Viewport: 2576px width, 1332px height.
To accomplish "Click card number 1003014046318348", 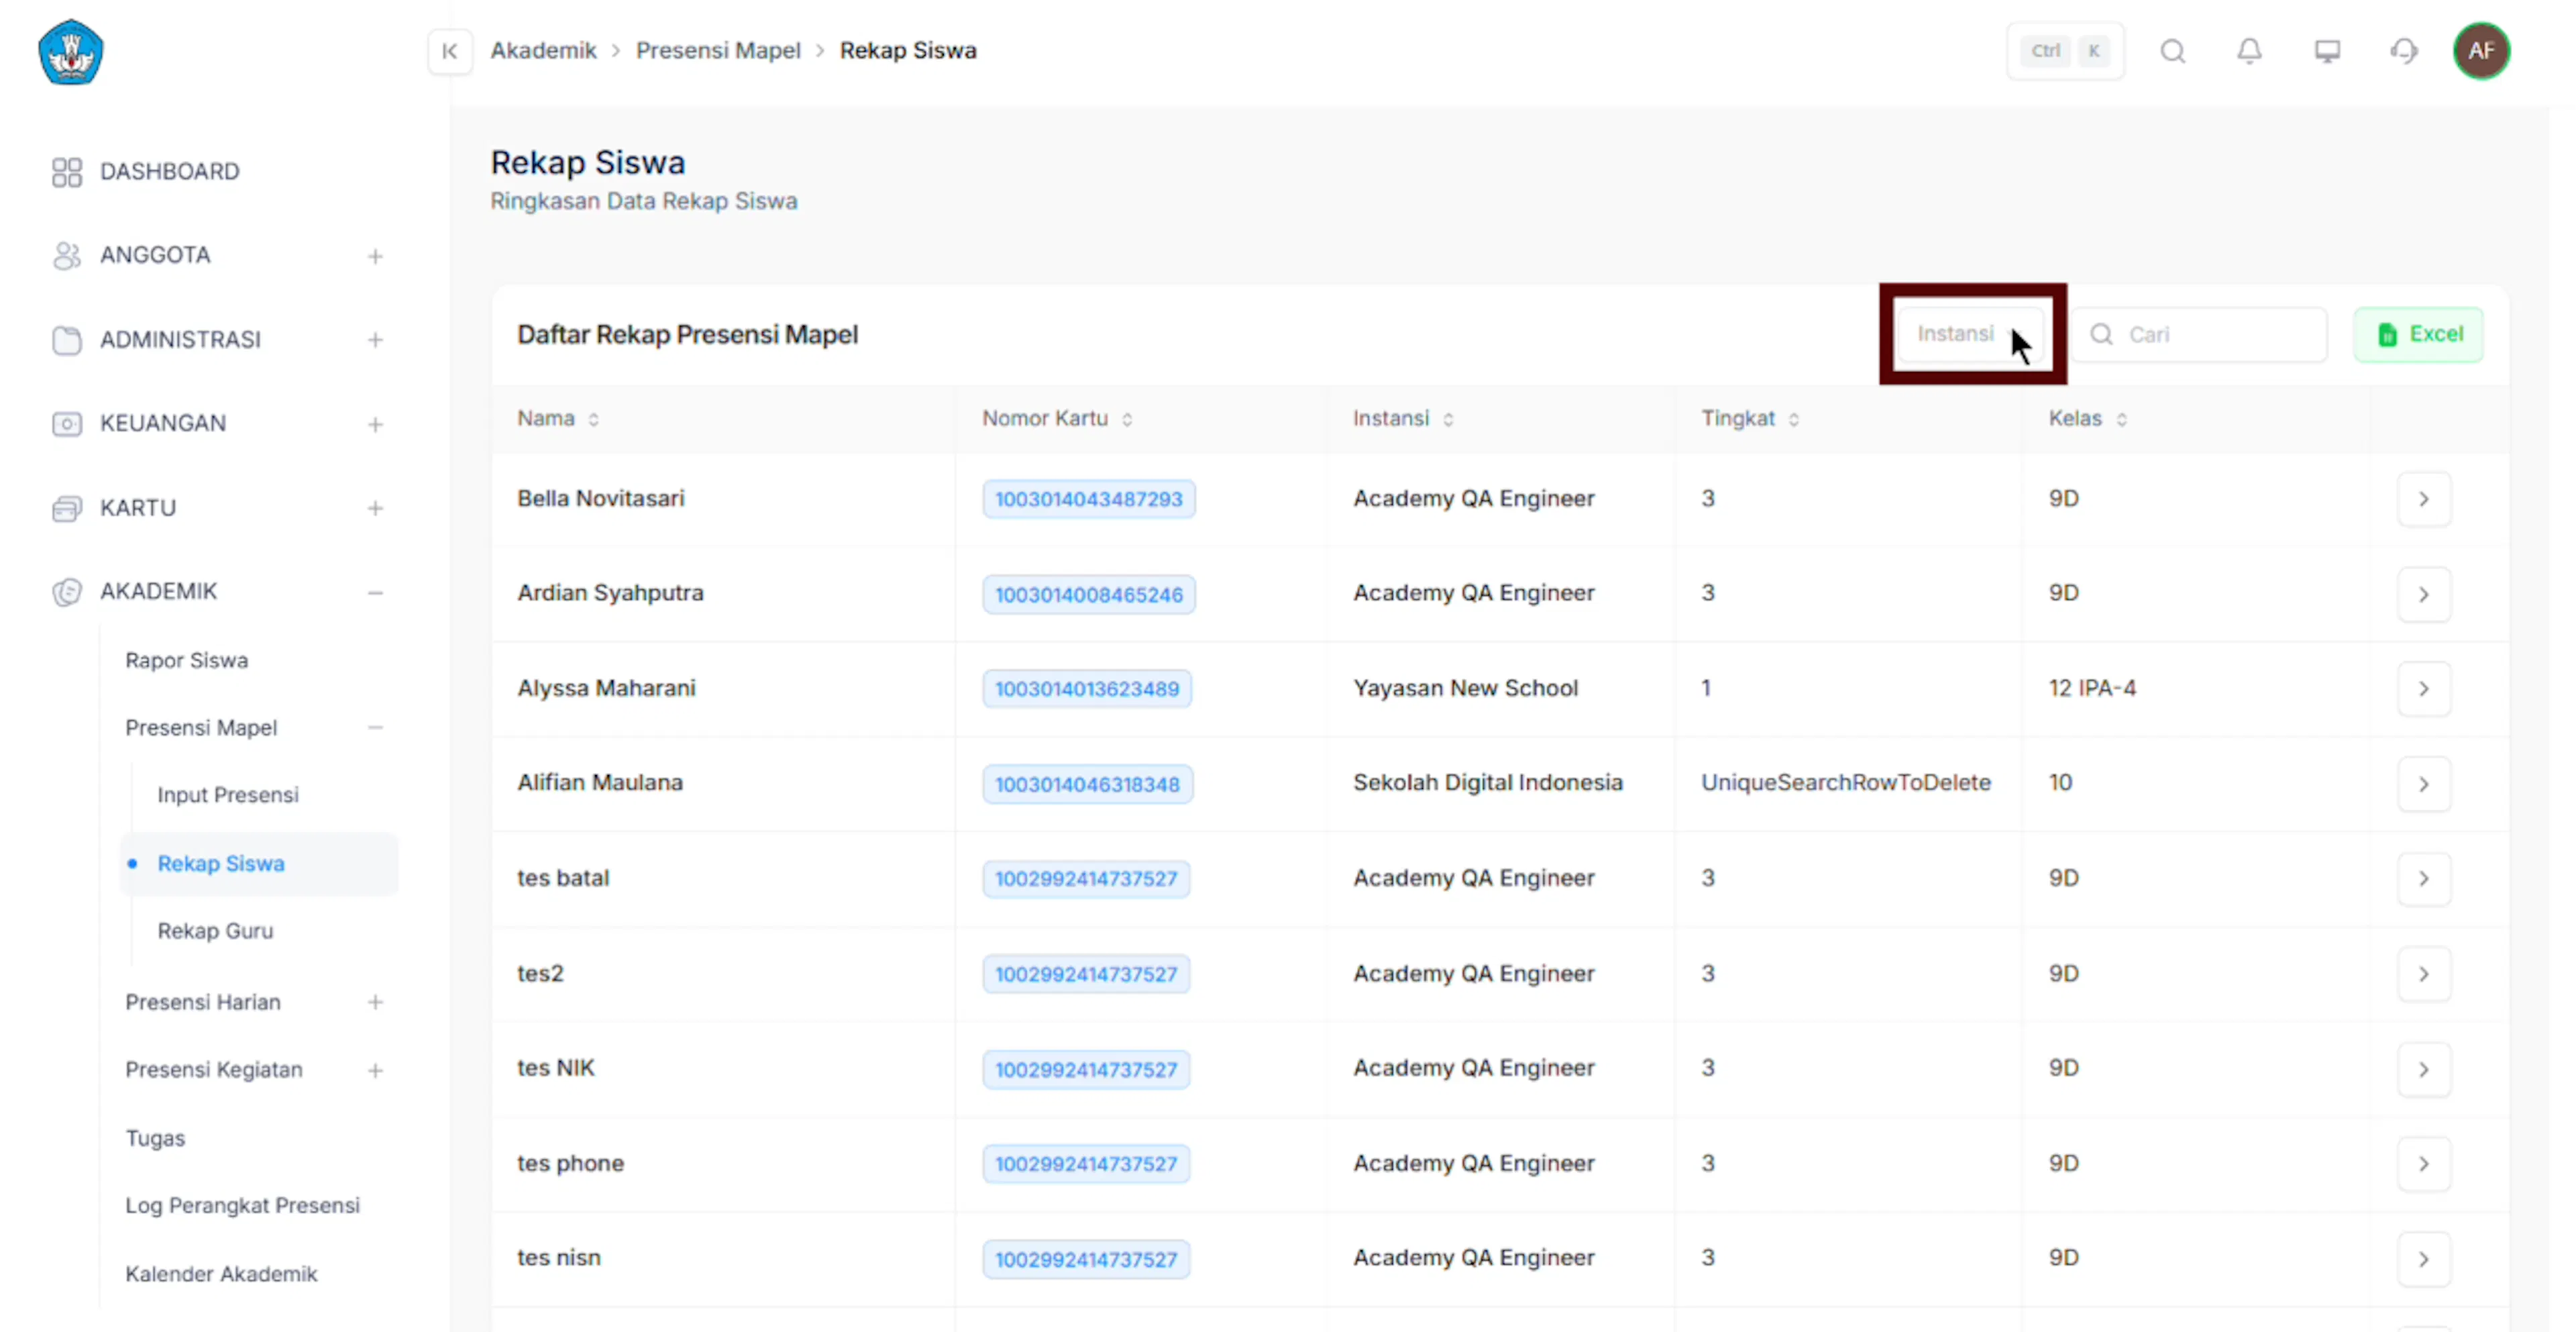I will pyautogui.click(x=1087, y=784).
